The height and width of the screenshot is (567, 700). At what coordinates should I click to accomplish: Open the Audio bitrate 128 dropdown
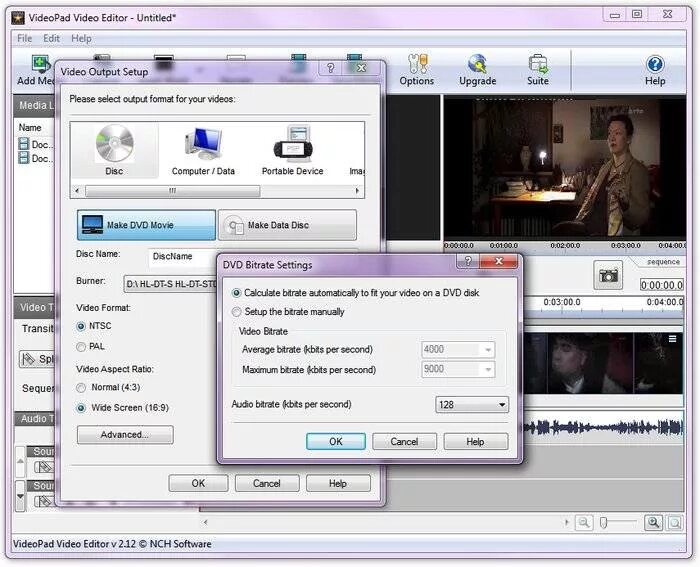tap(472, 404)
